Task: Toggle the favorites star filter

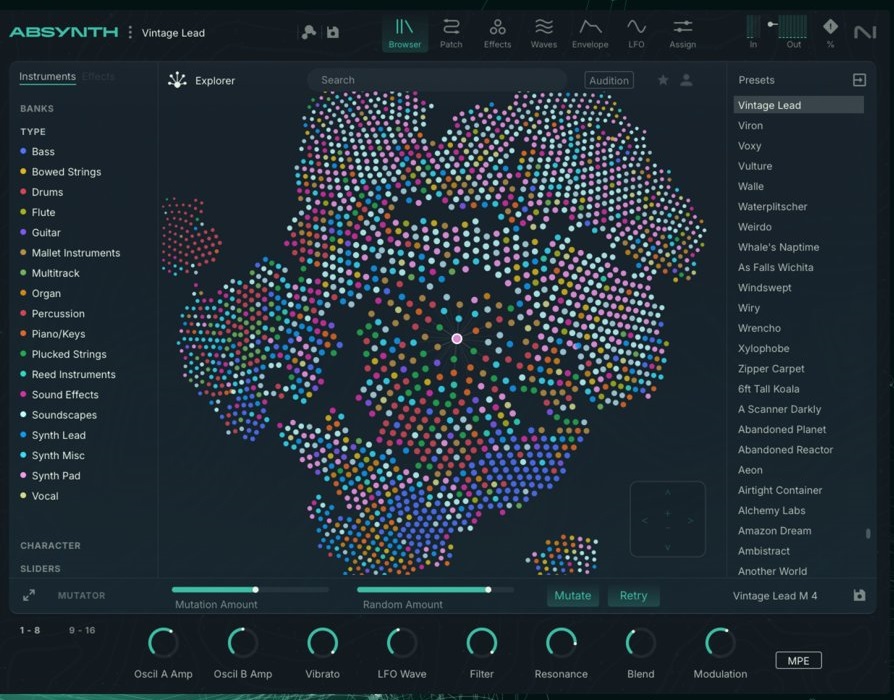Action: (662, 81)
